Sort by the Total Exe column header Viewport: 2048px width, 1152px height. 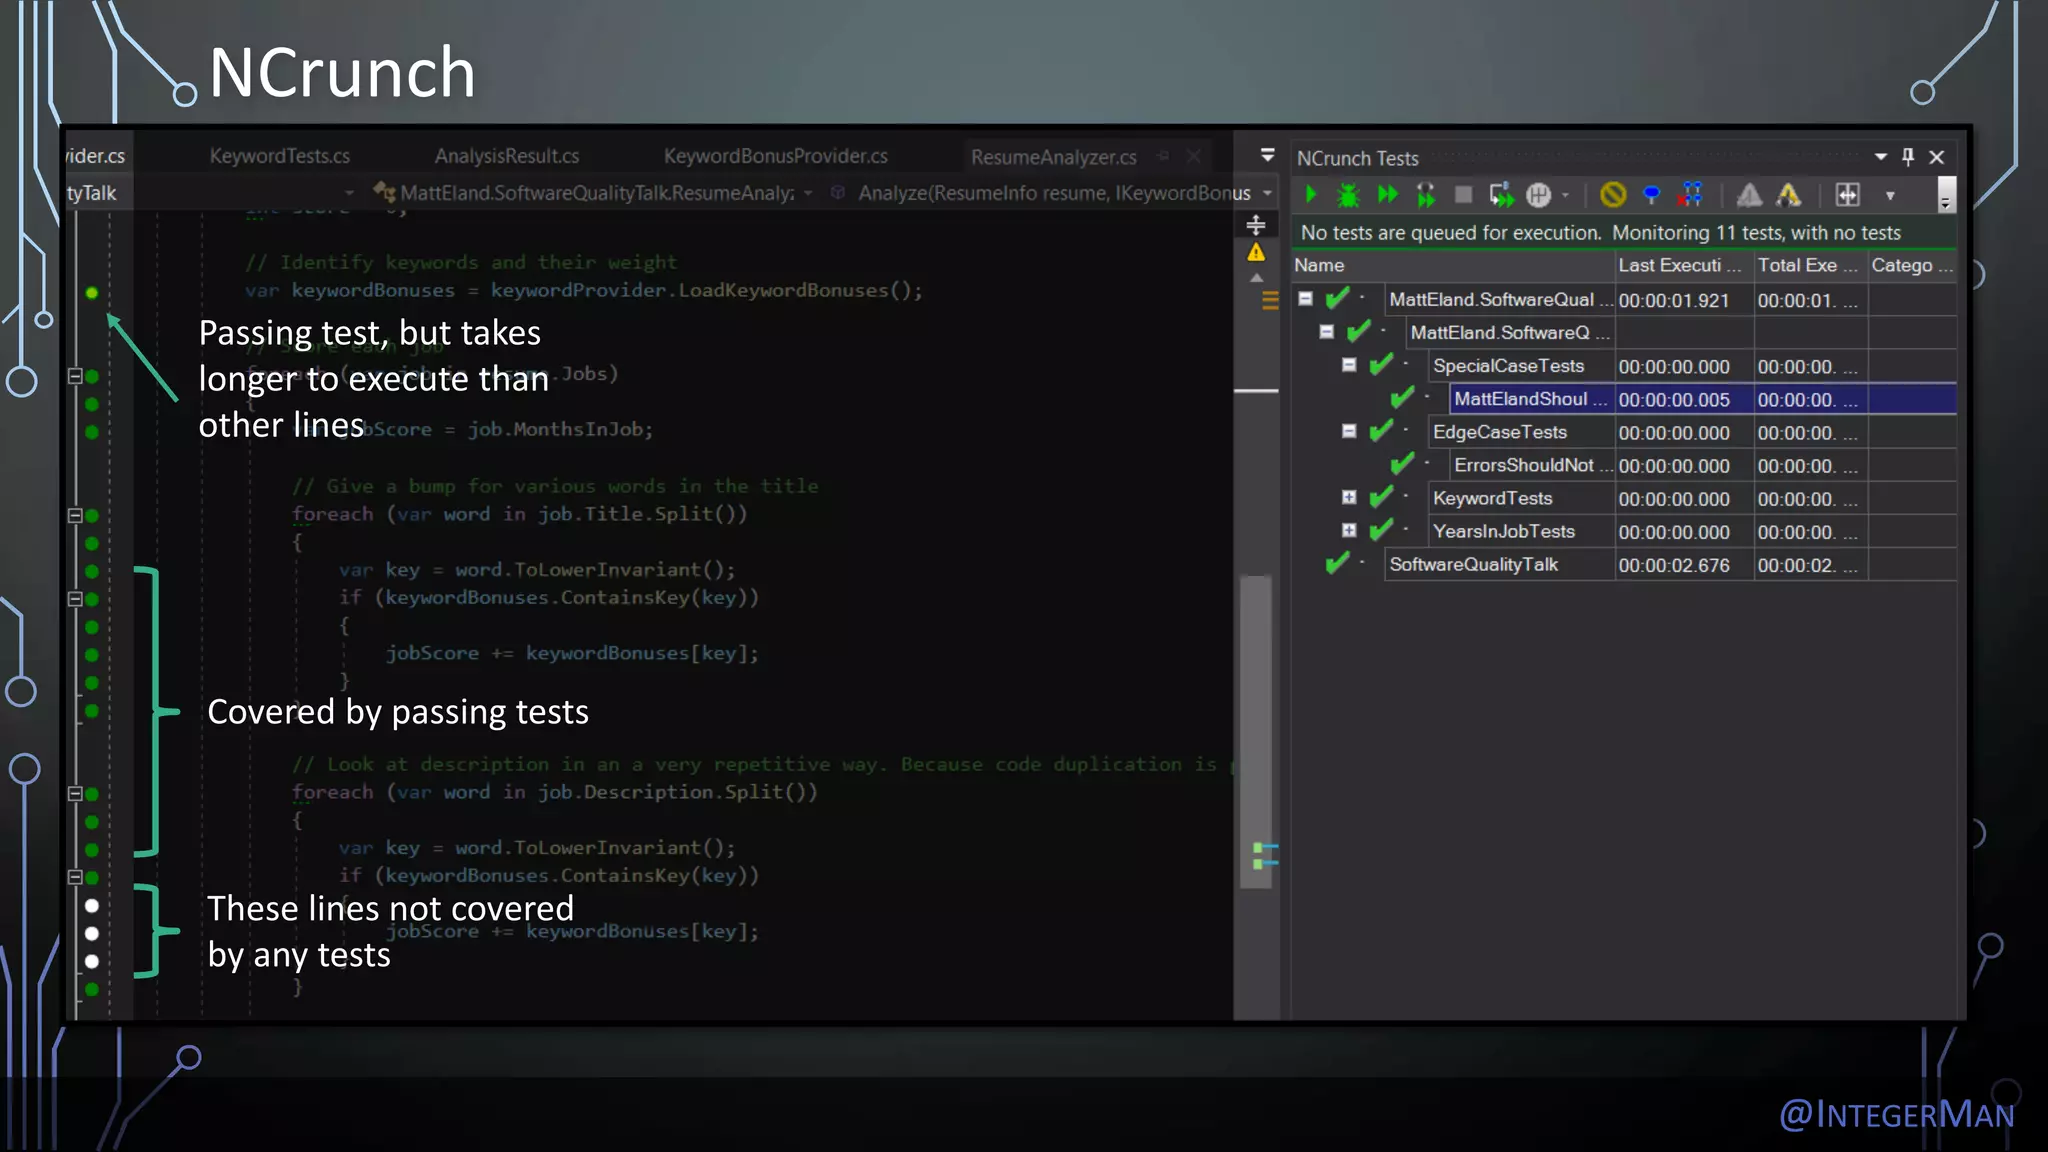(x=1811, y=265)
